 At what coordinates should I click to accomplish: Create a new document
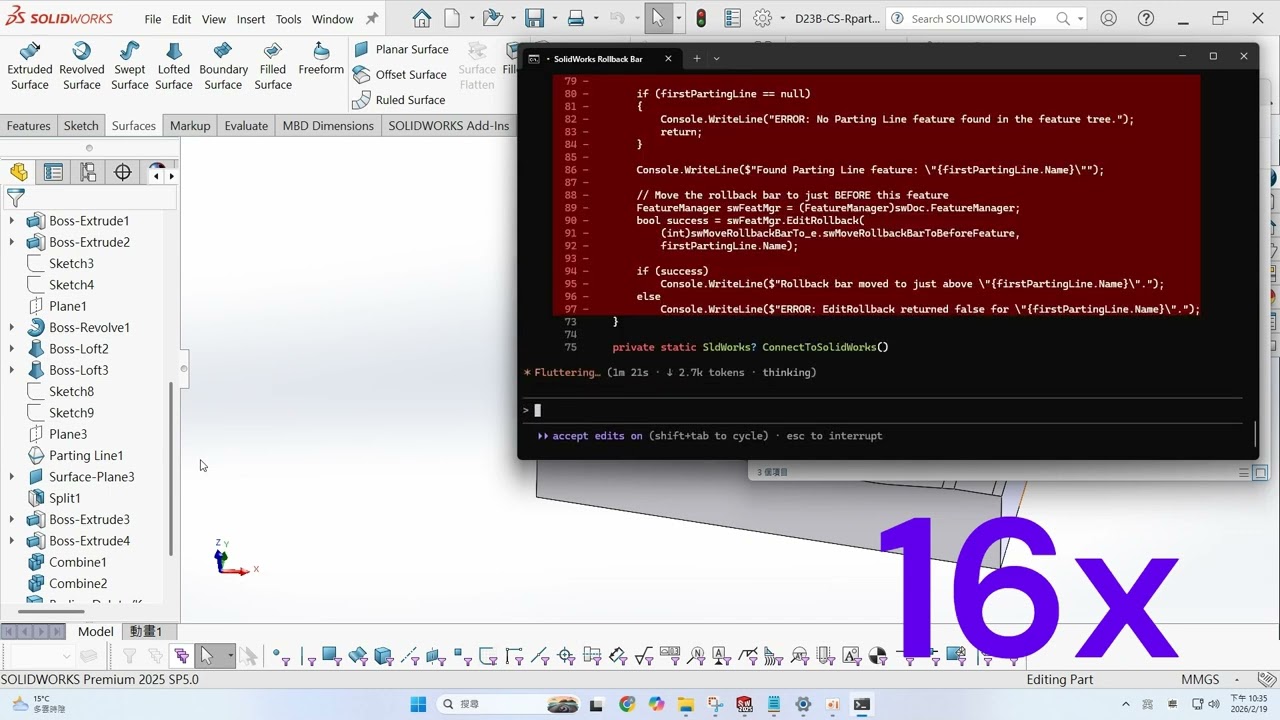(453, 18)
